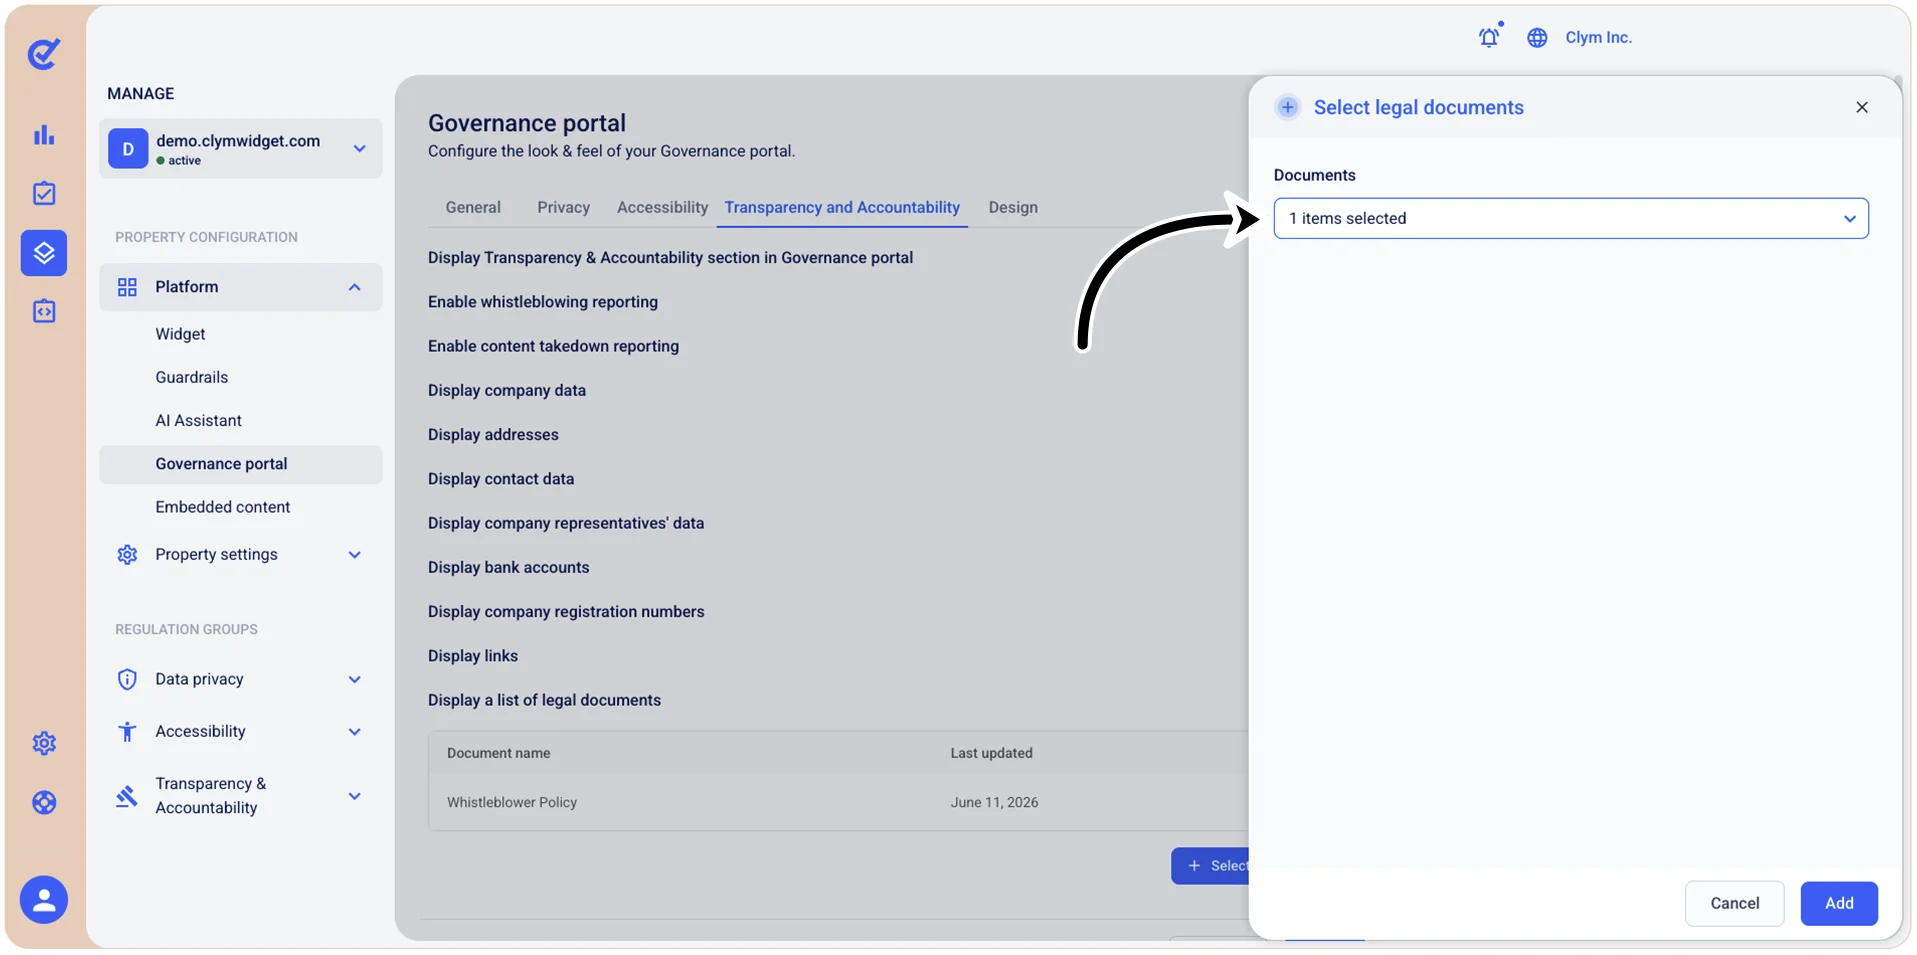The image size is (1917, 955).
Task: Open the Documents items selected dropdown
Action: click(1571, 218)
